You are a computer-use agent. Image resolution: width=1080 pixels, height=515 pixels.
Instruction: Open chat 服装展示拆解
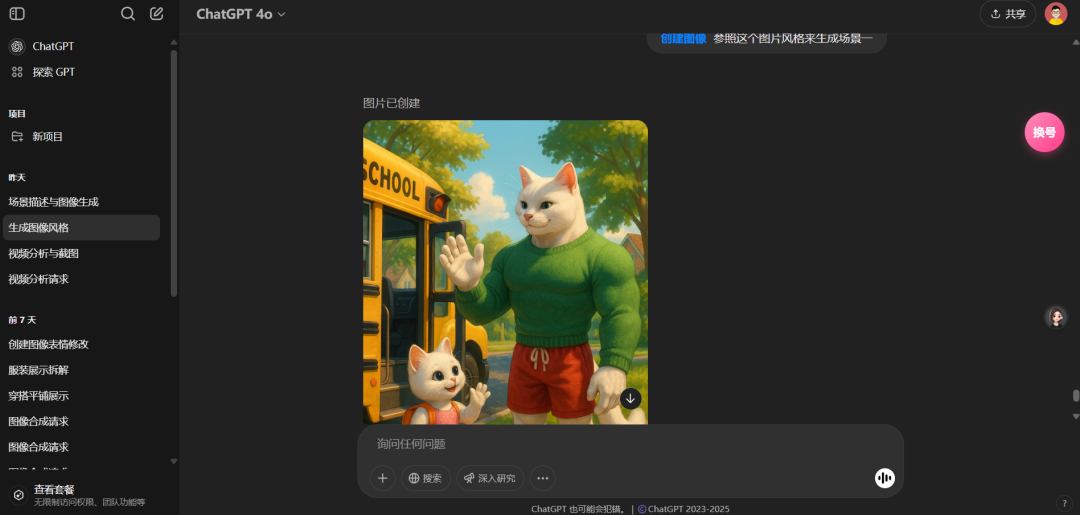pyautogui.click(x=81, y=370)
